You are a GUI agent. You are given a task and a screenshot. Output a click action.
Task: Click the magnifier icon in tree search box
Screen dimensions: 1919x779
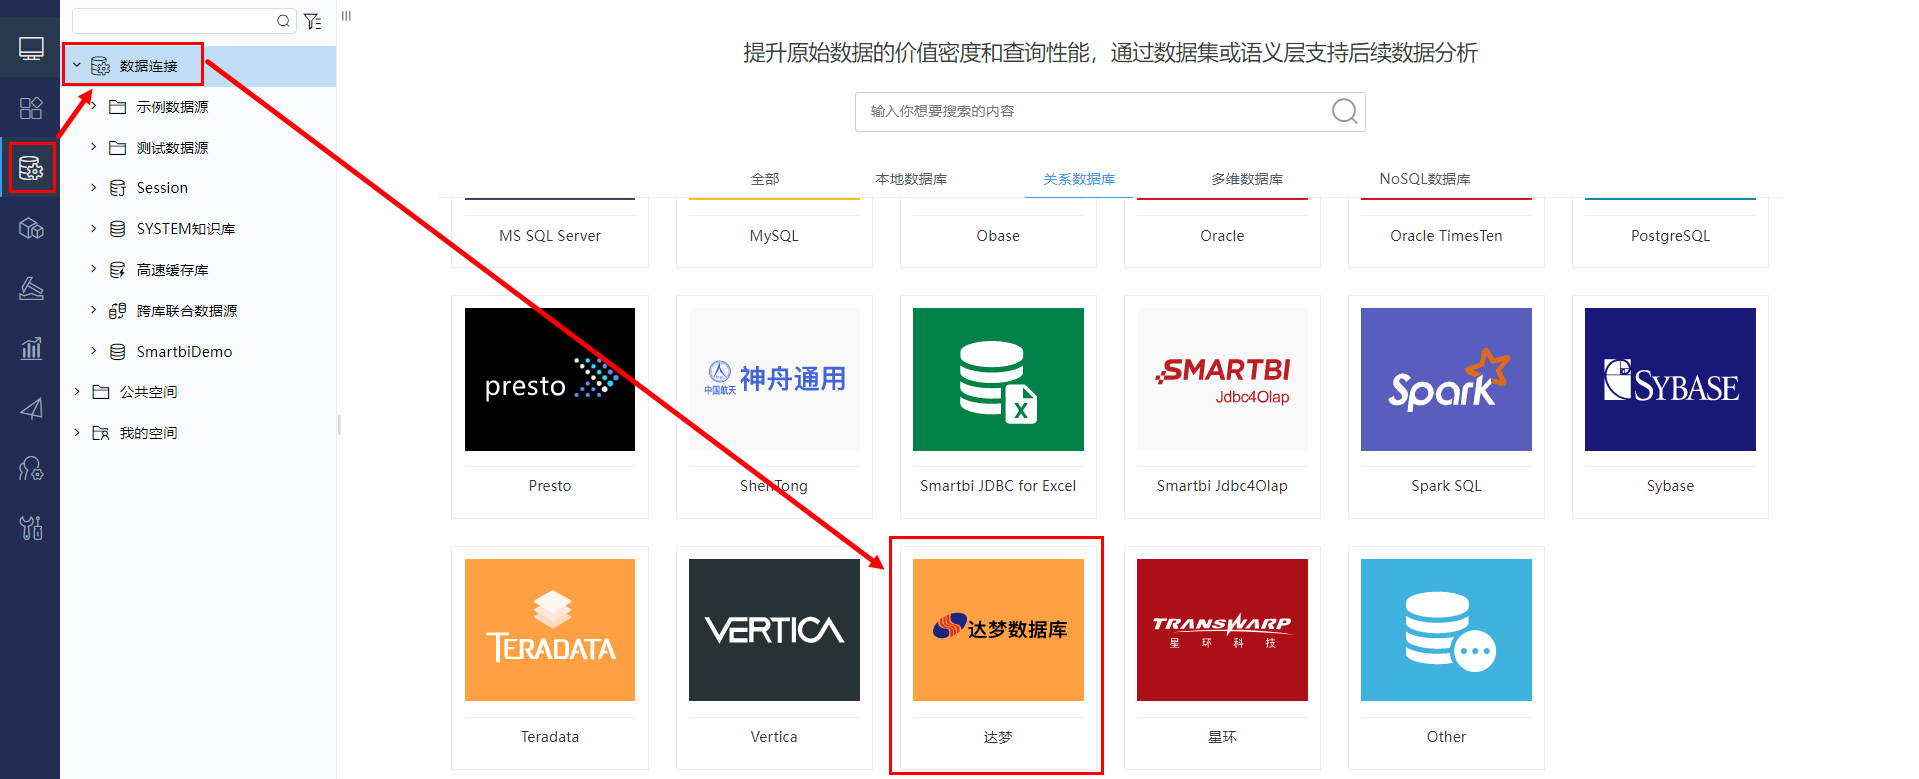pos(283,21)
